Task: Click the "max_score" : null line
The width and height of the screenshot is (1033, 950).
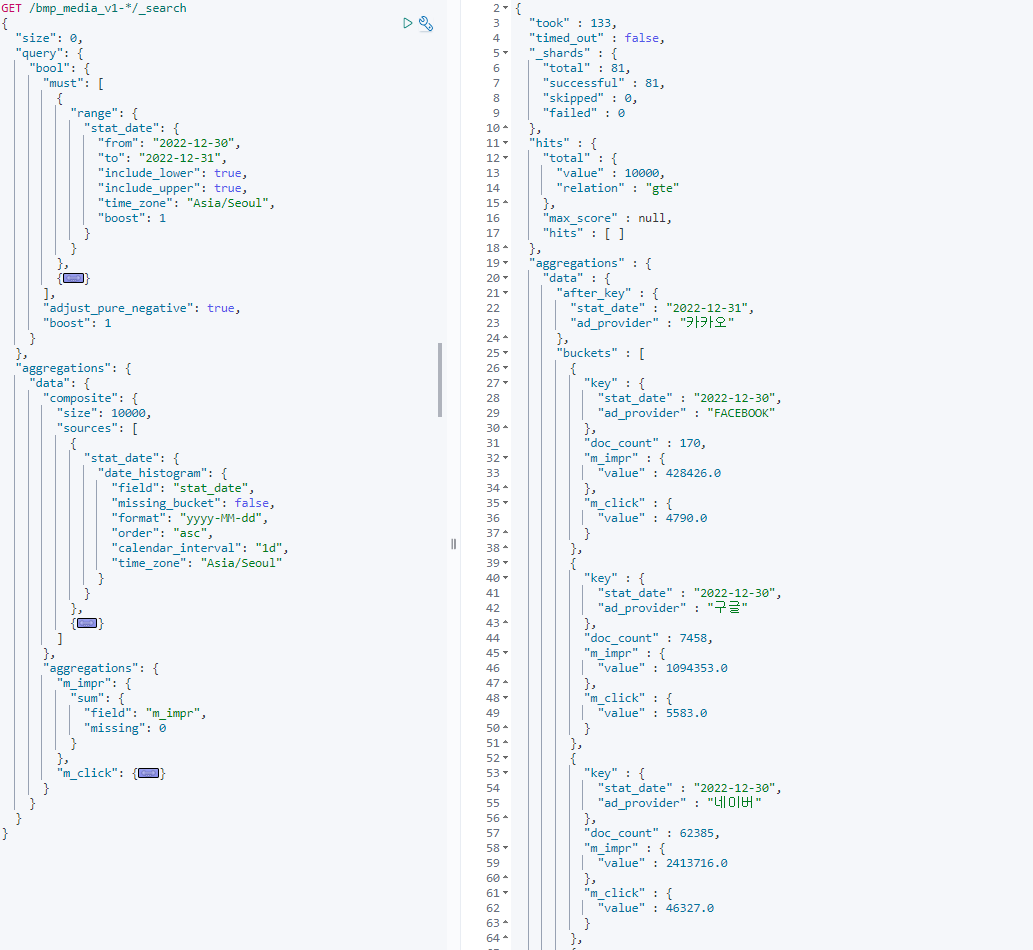Action: pos(607,218)
